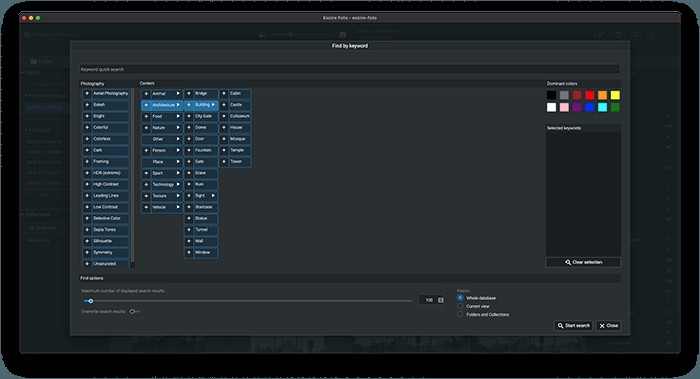Select the Person category label

pos(159,150)
